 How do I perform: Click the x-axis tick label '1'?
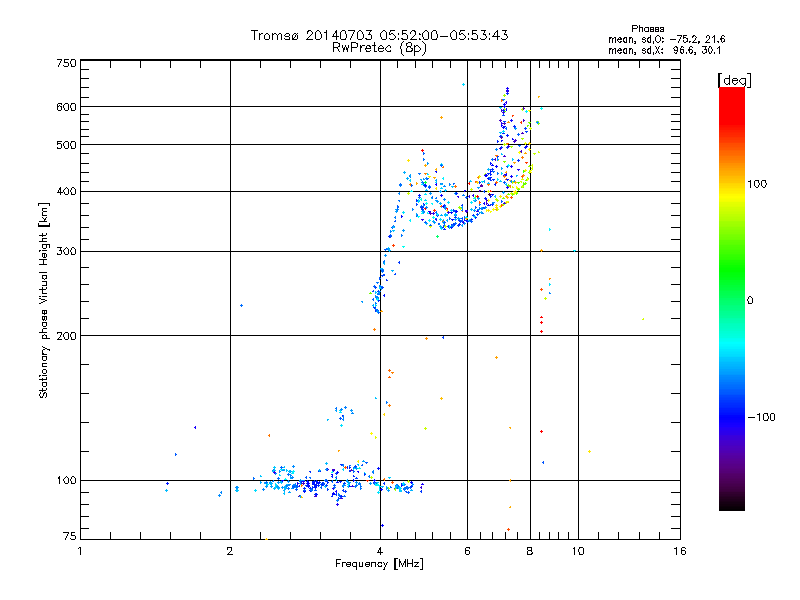80,551
